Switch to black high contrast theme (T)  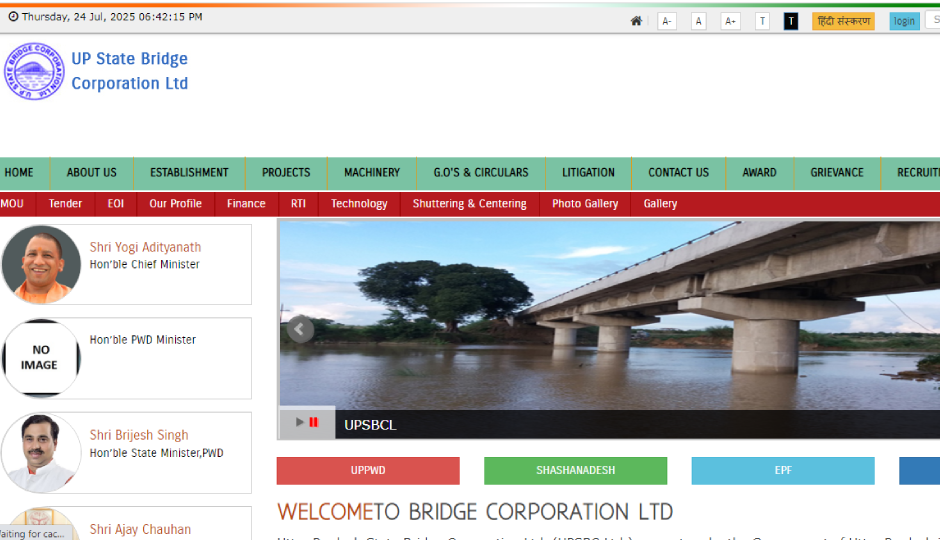click(x=791, y=21)
